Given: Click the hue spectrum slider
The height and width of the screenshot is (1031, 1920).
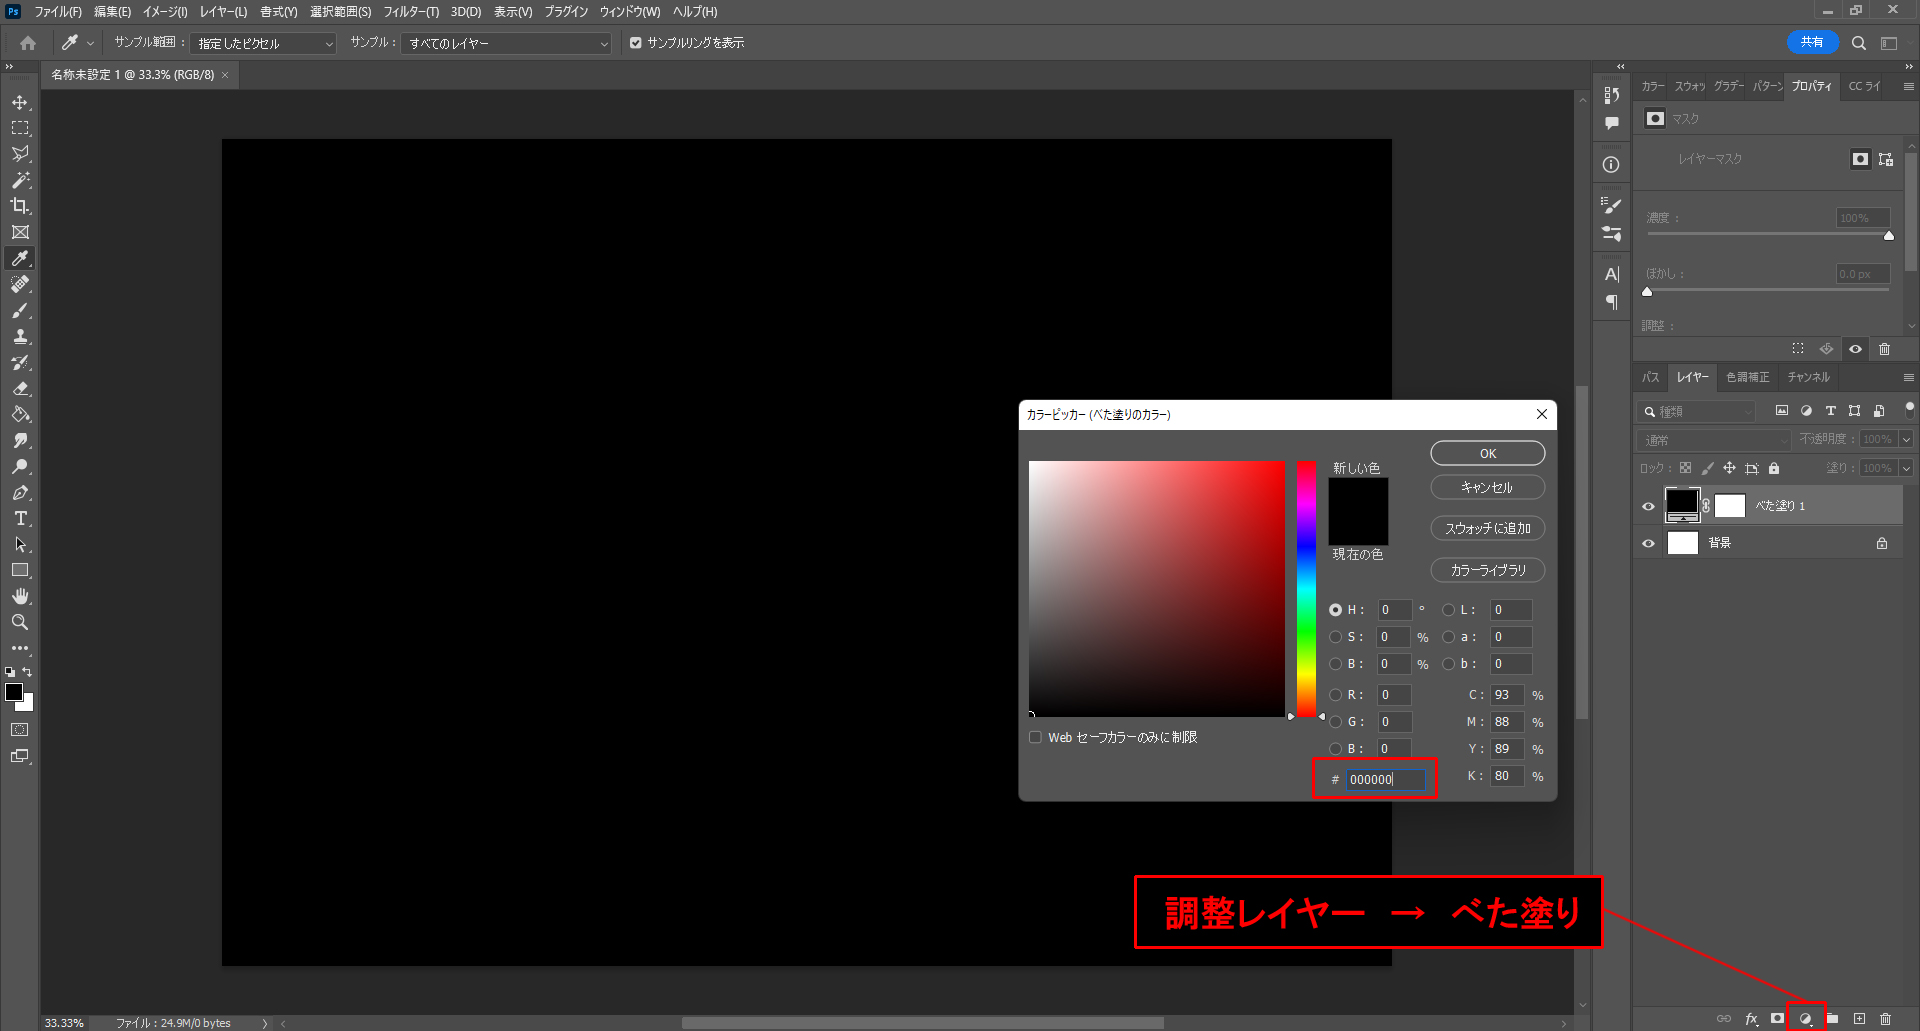Looking at the screenshot, I should point(1306,590).
